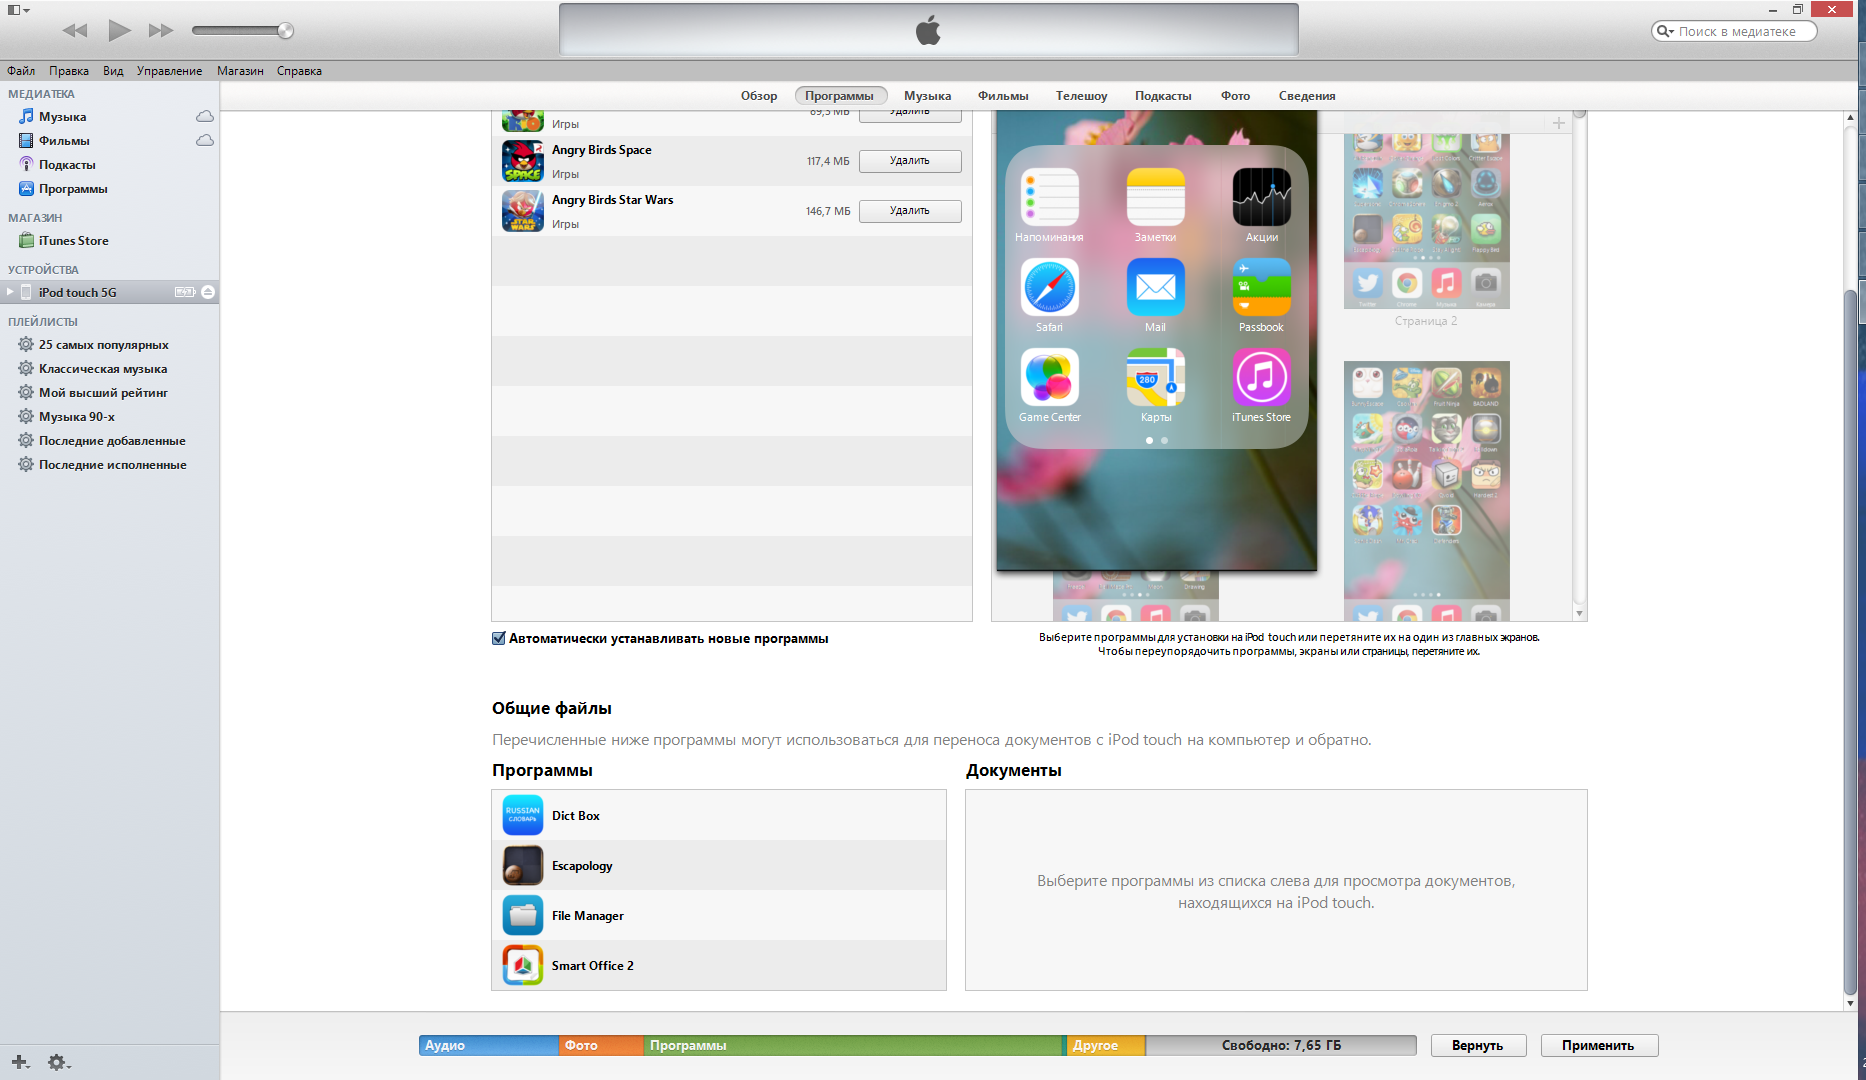Click the Применить button
Screen dimensions: 1866x1080
point(1599,1045)
